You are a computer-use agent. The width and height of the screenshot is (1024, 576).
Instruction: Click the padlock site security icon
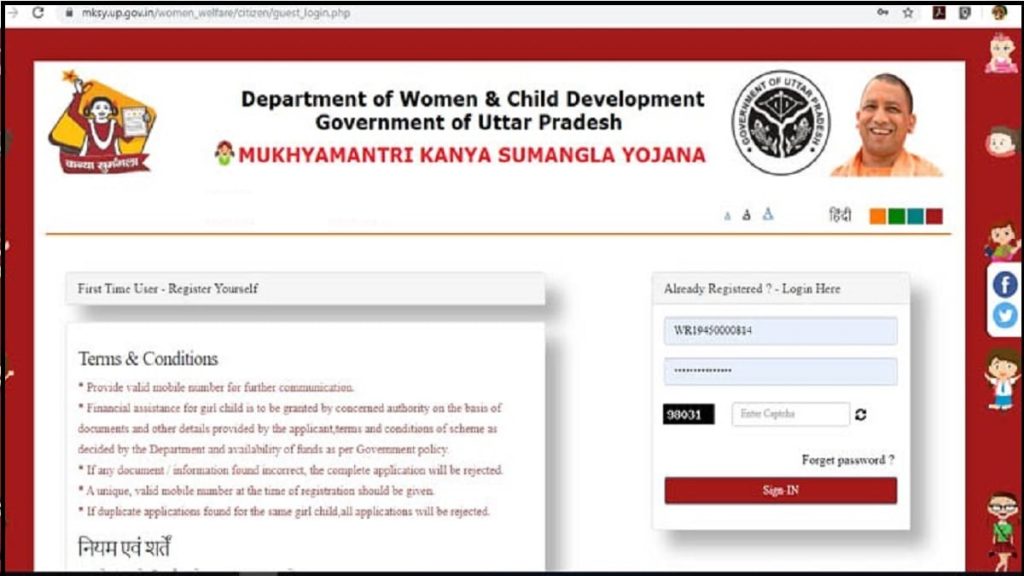[x=69, y=13]
